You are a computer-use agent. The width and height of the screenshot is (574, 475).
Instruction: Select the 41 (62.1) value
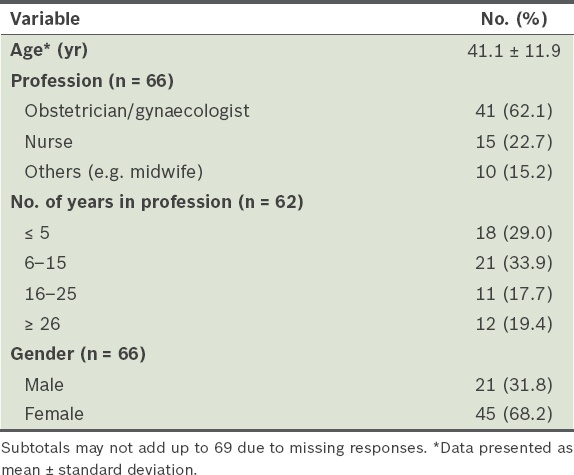pos(514,111)
